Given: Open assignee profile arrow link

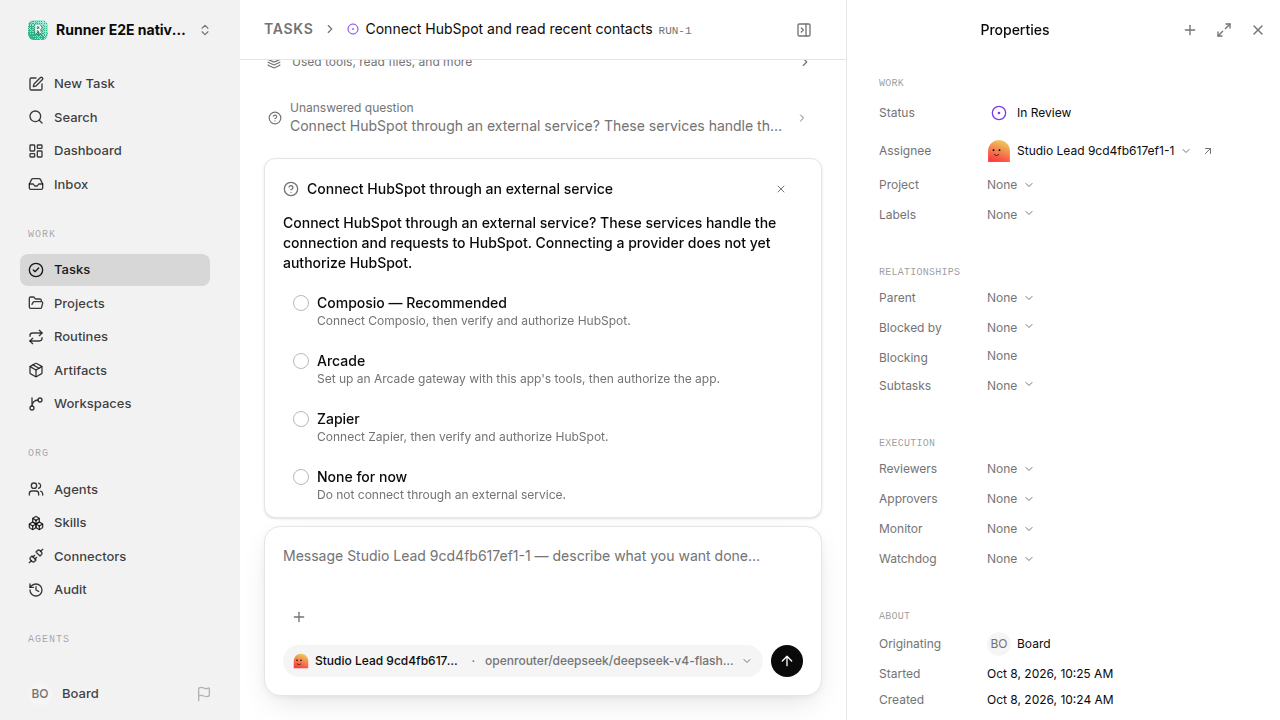Looking at the screenshot, I should click(x=1208, y=151).
